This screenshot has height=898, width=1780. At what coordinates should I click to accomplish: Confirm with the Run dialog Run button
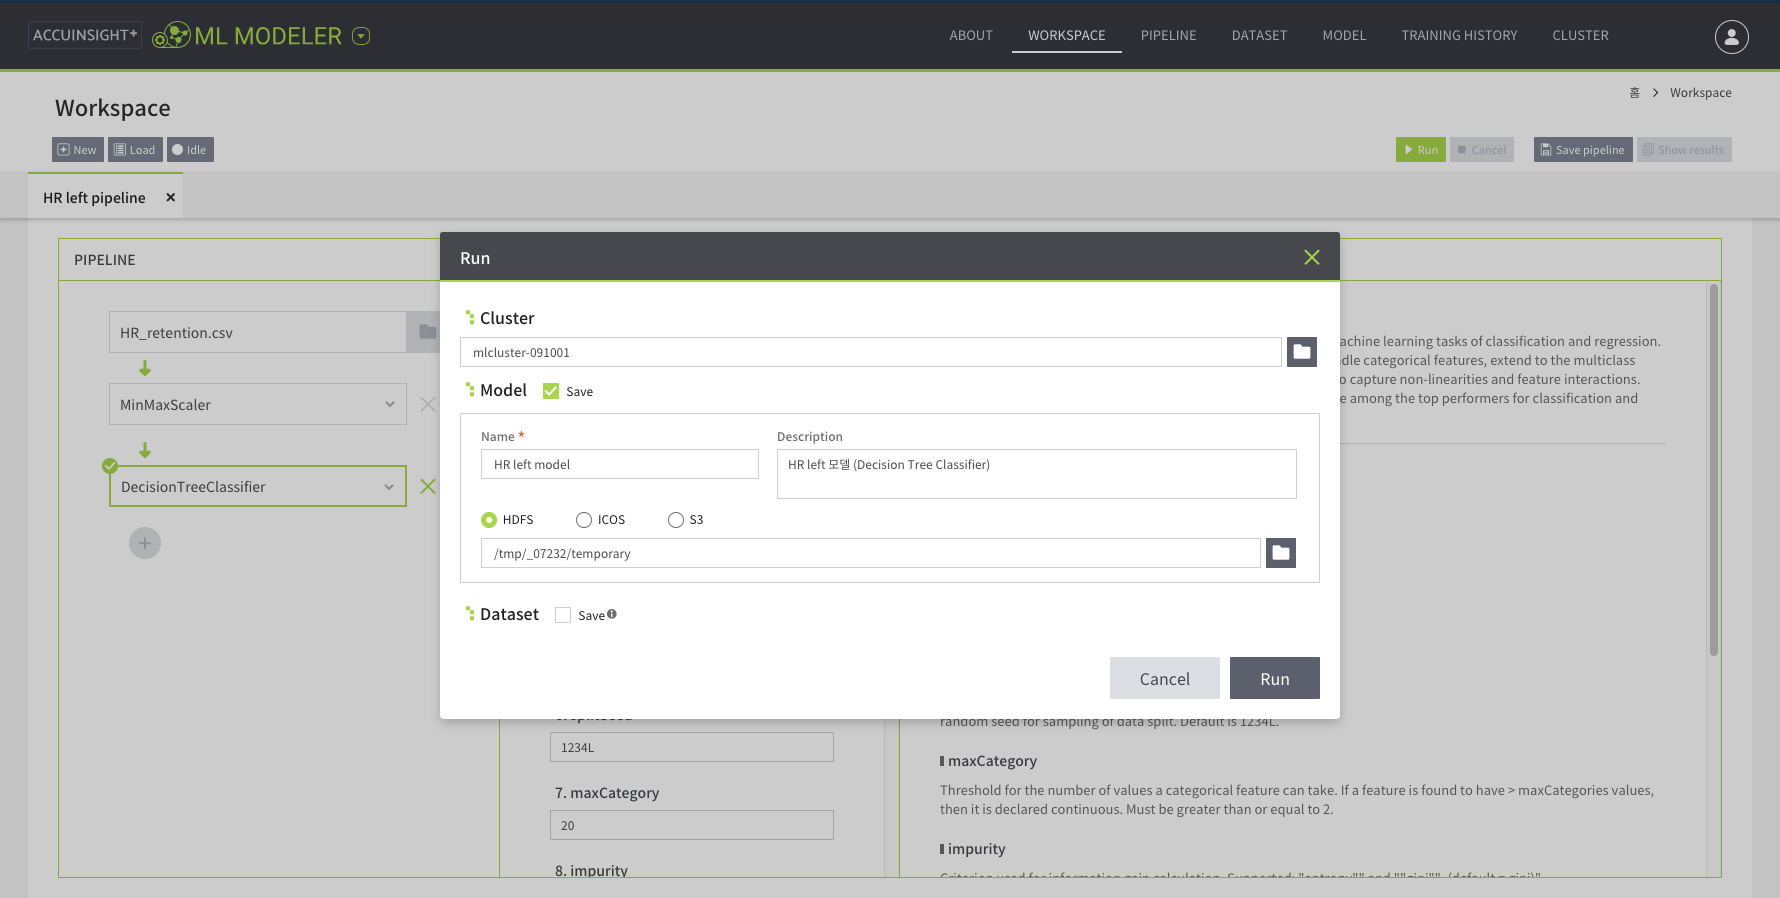click(x=1274, y=678)
